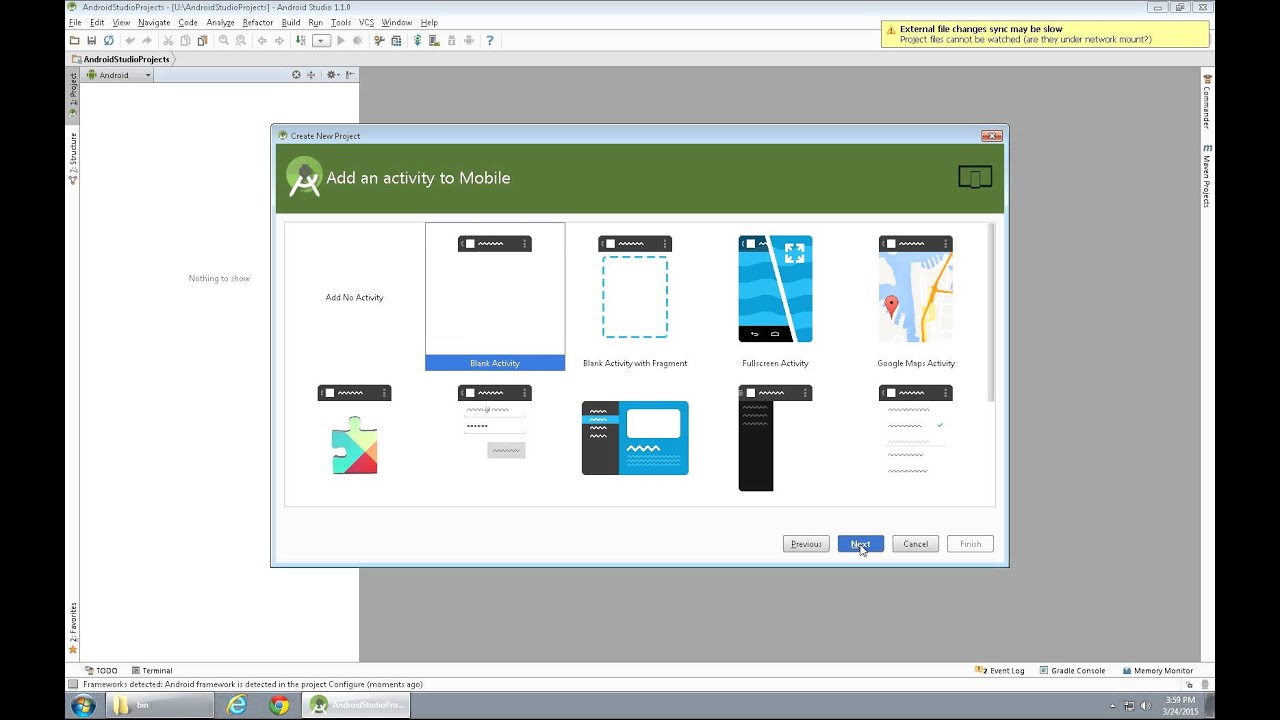Select the Blank Activity template
This screenshot has height=720, width=1280.
[495, 296]
